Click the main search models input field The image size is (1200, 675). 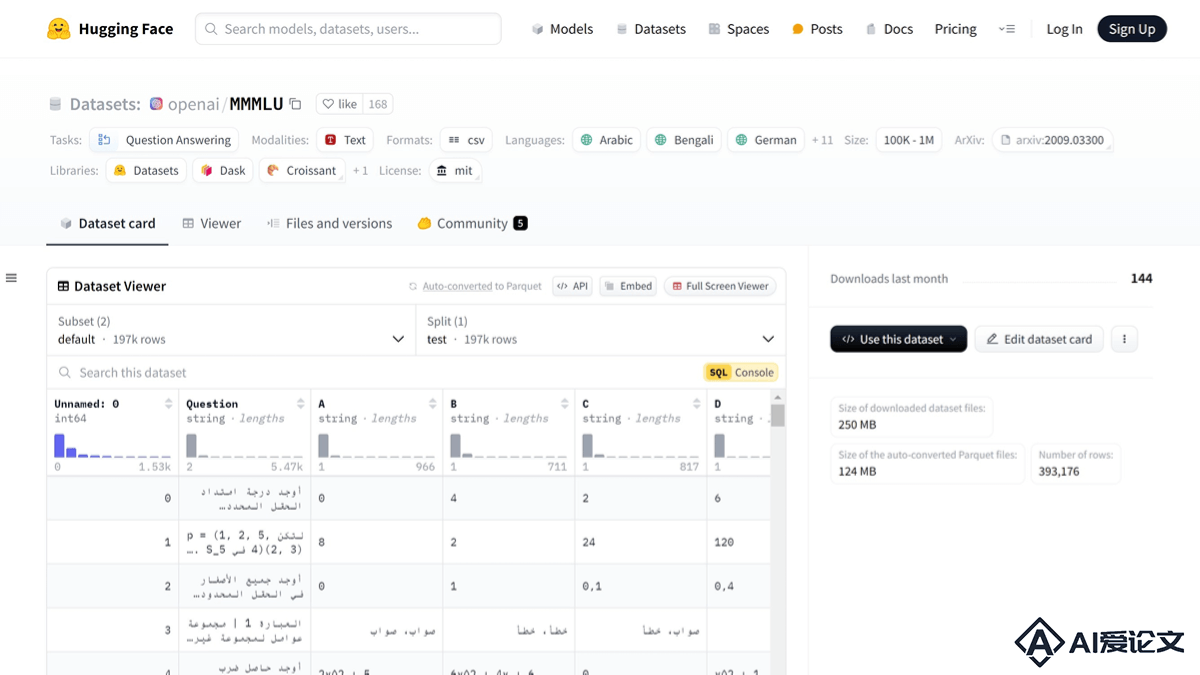pyautogui.click(x=348, y=29)
